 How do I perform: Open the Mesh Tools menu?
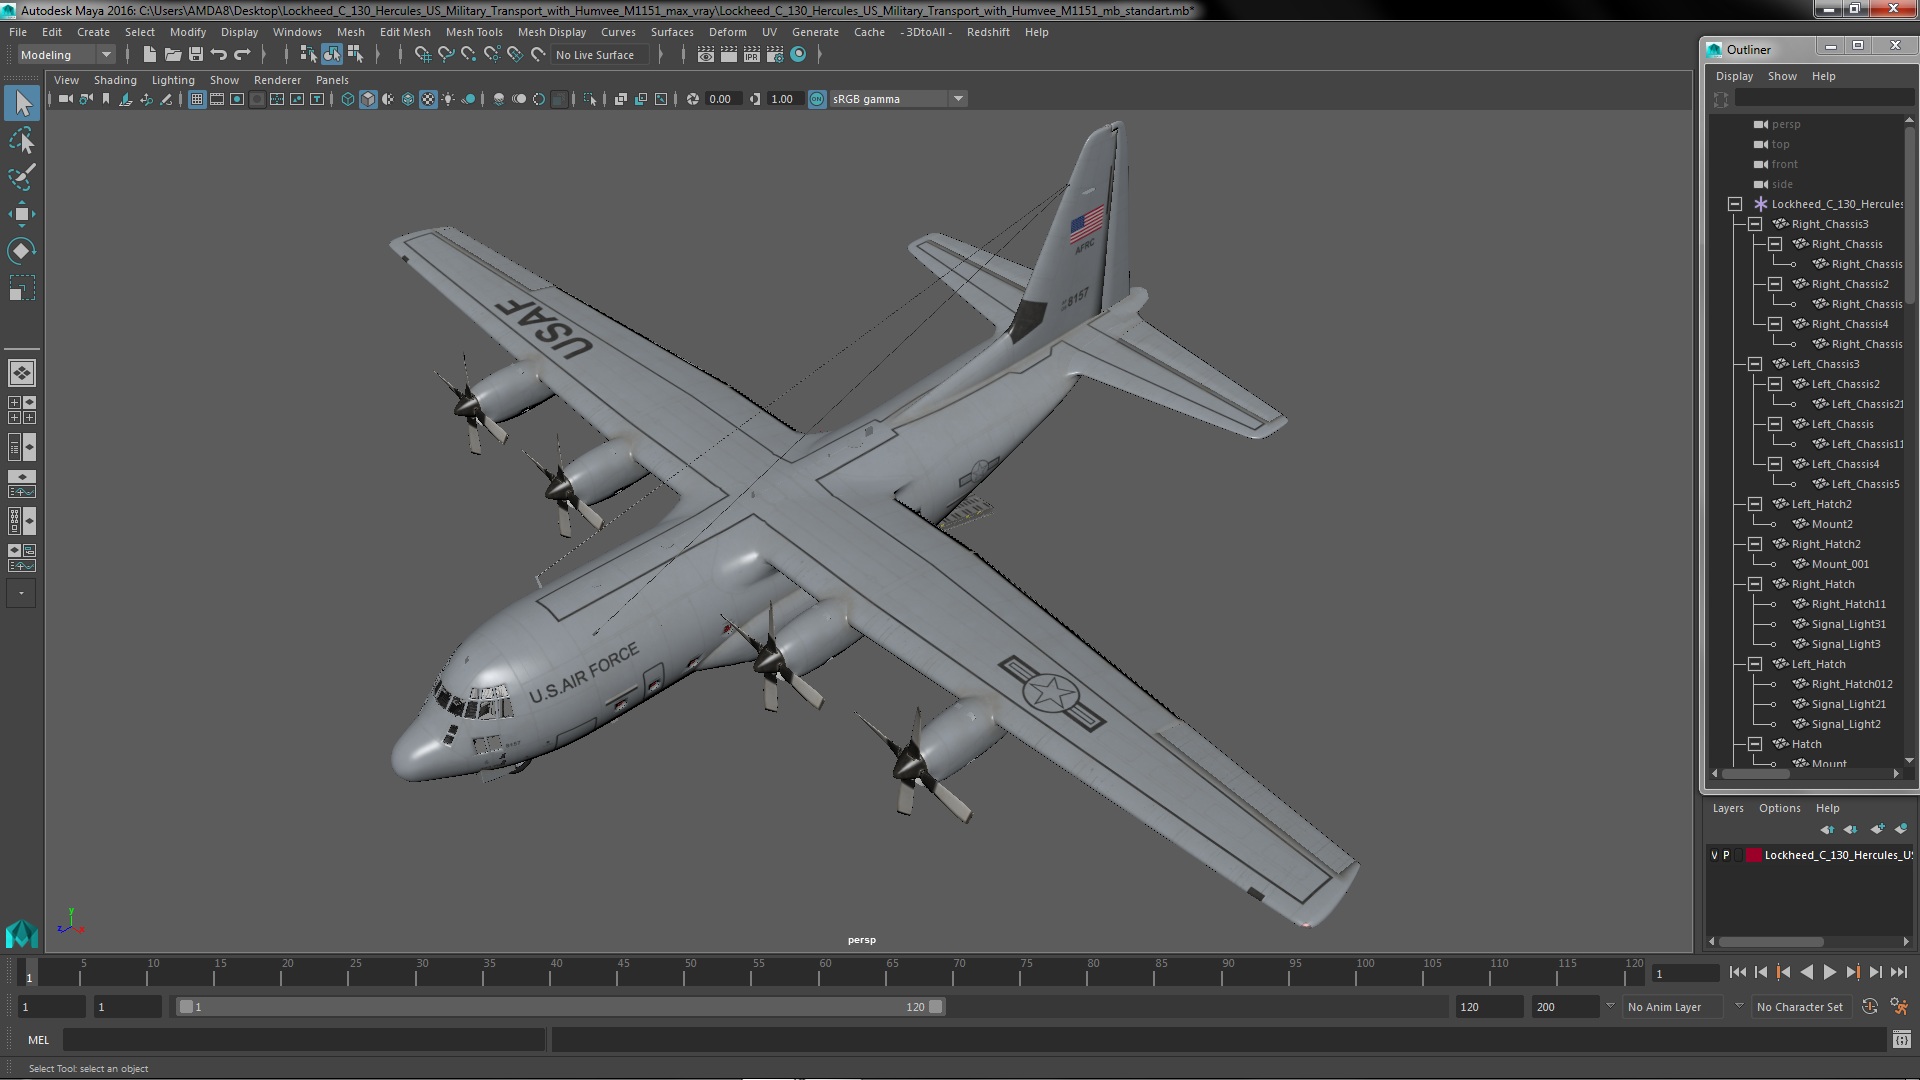(x=474, y=32)
